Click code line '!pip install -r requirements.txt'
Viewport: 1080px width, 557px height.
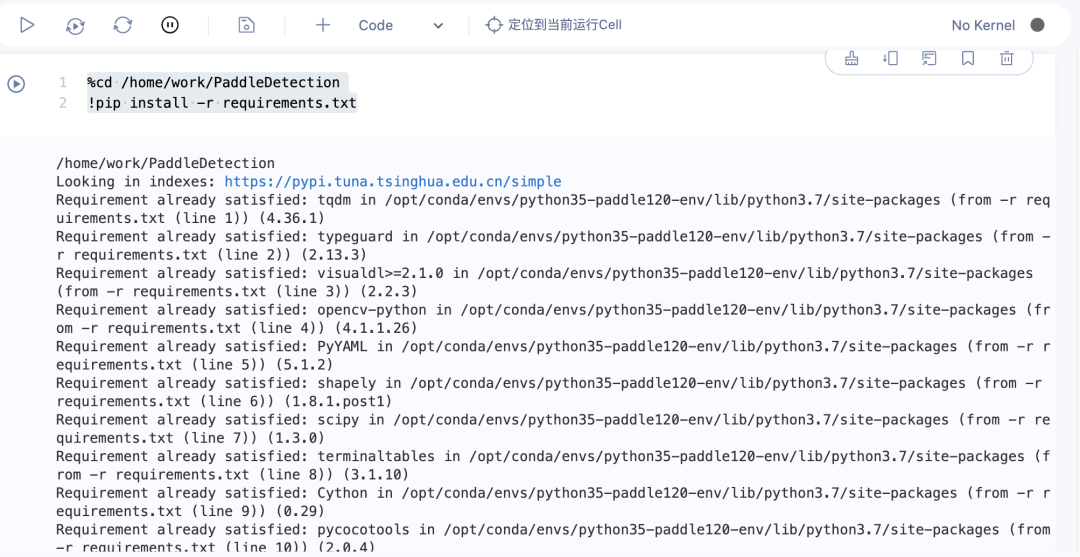tap(222, 104)
